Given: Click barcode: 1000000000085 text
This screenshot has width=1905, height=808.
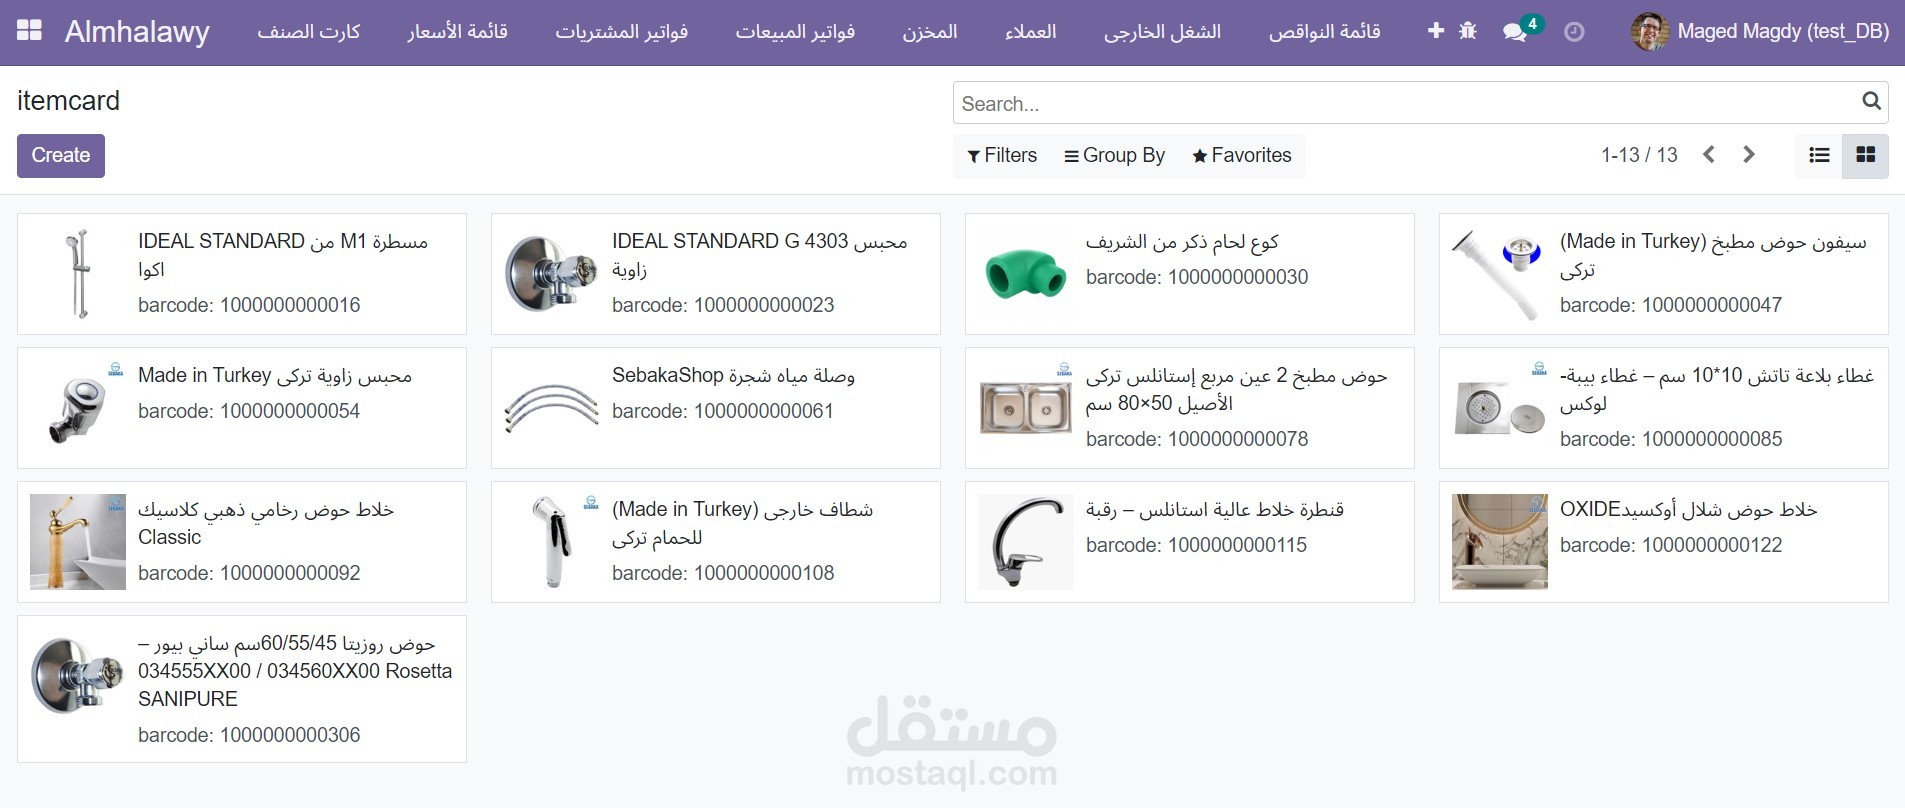Looking at the screenshot, I should 1671,439.
